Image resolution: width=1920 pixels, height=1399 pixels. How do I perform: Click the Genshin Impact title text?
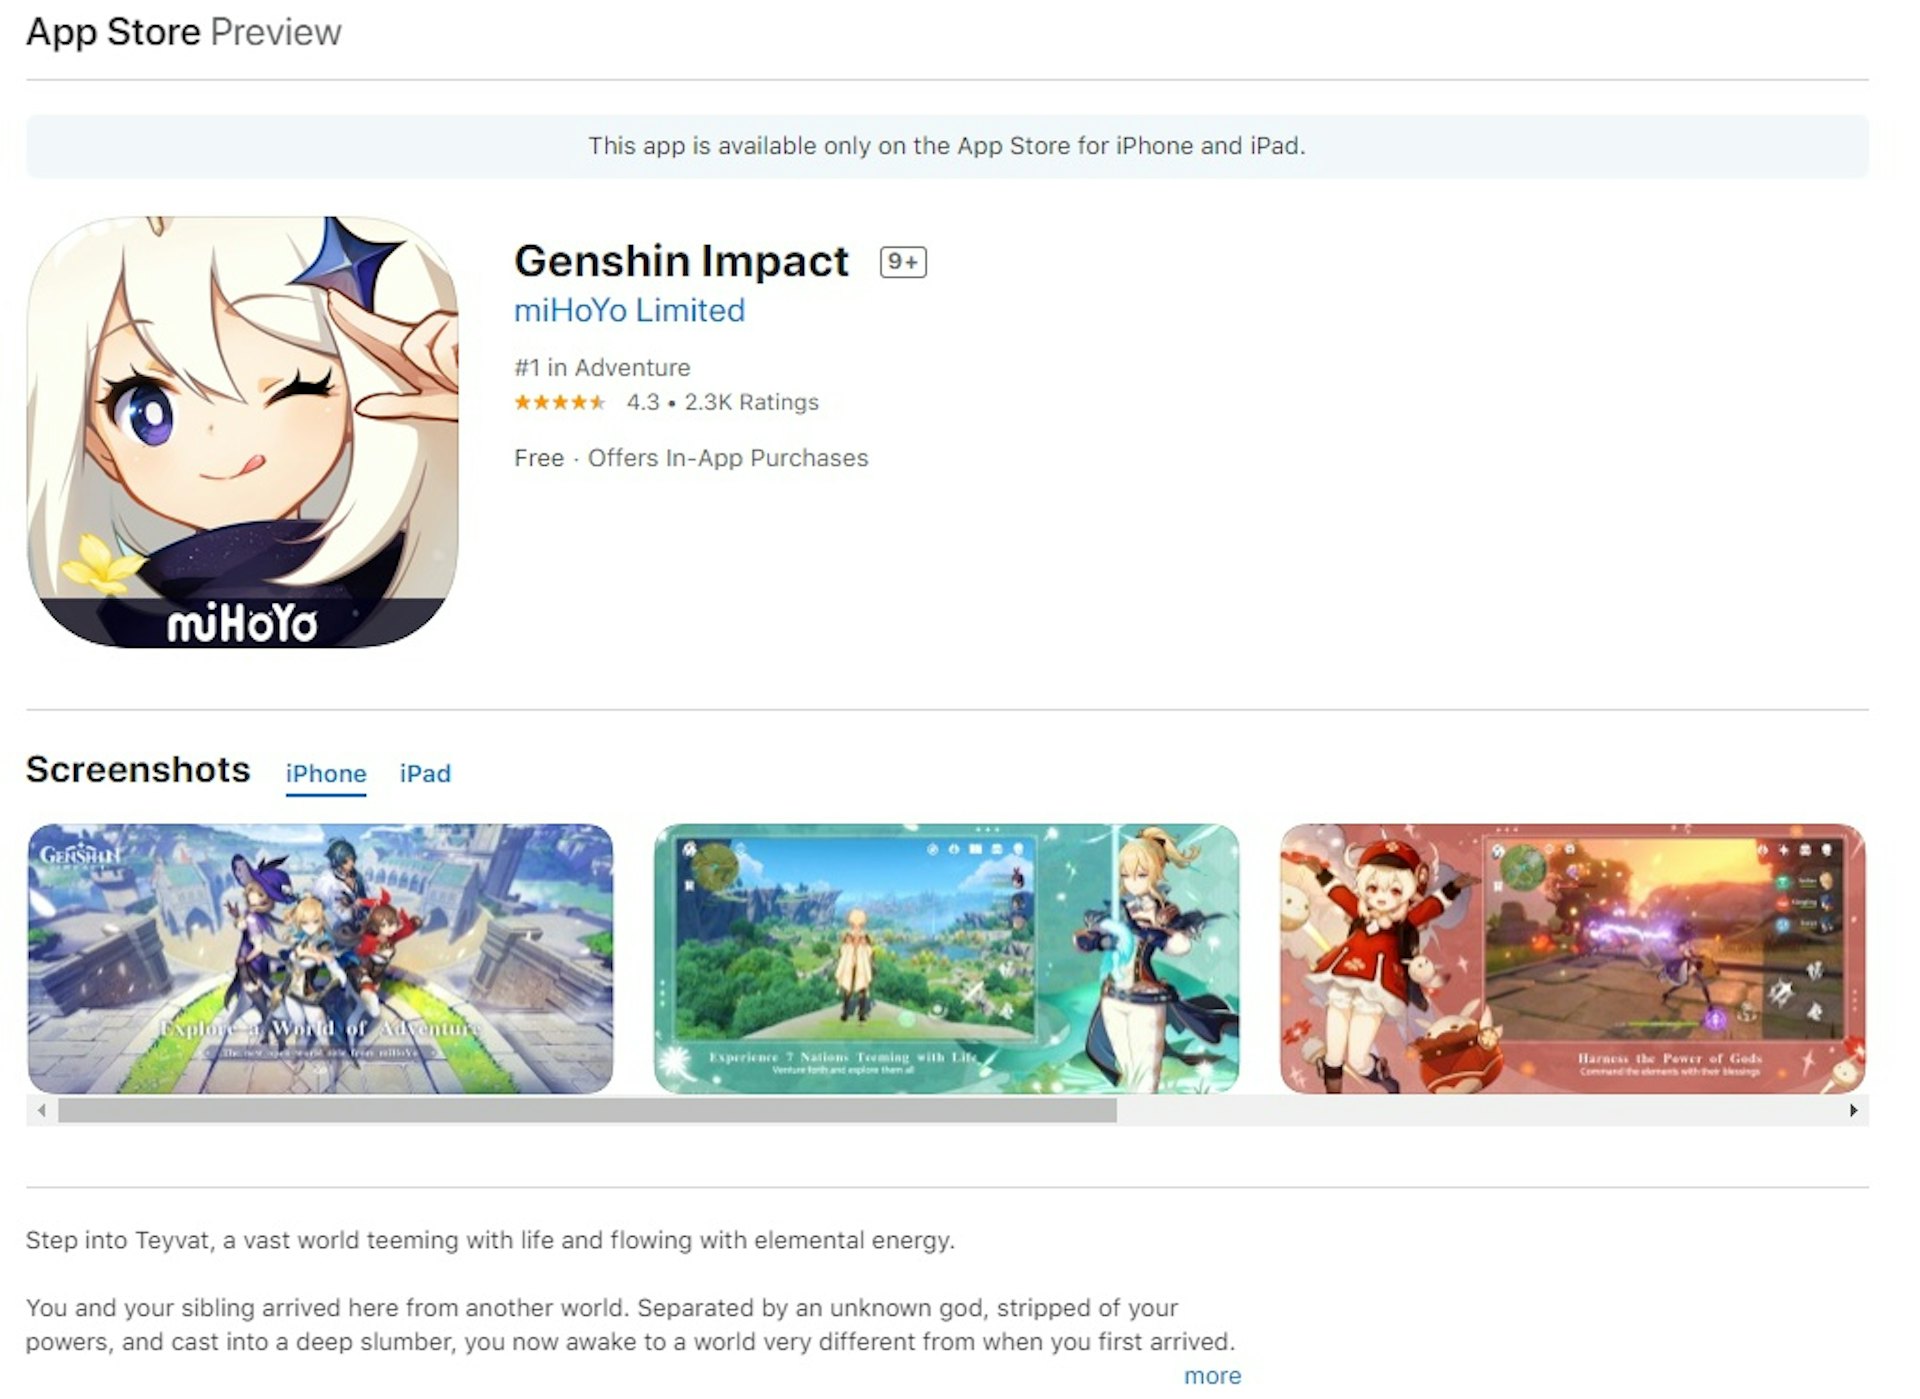pyautogui.click(x=681, y=261)
